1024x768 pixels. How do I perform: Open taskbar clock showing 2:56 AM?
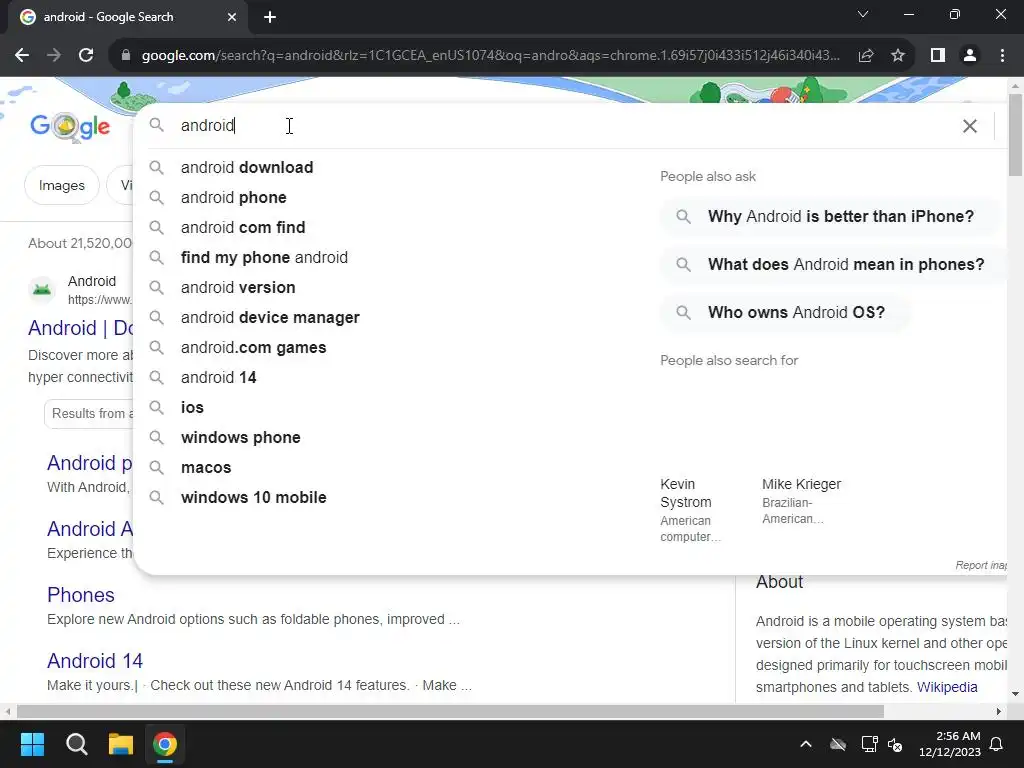[x=950, y=744]
